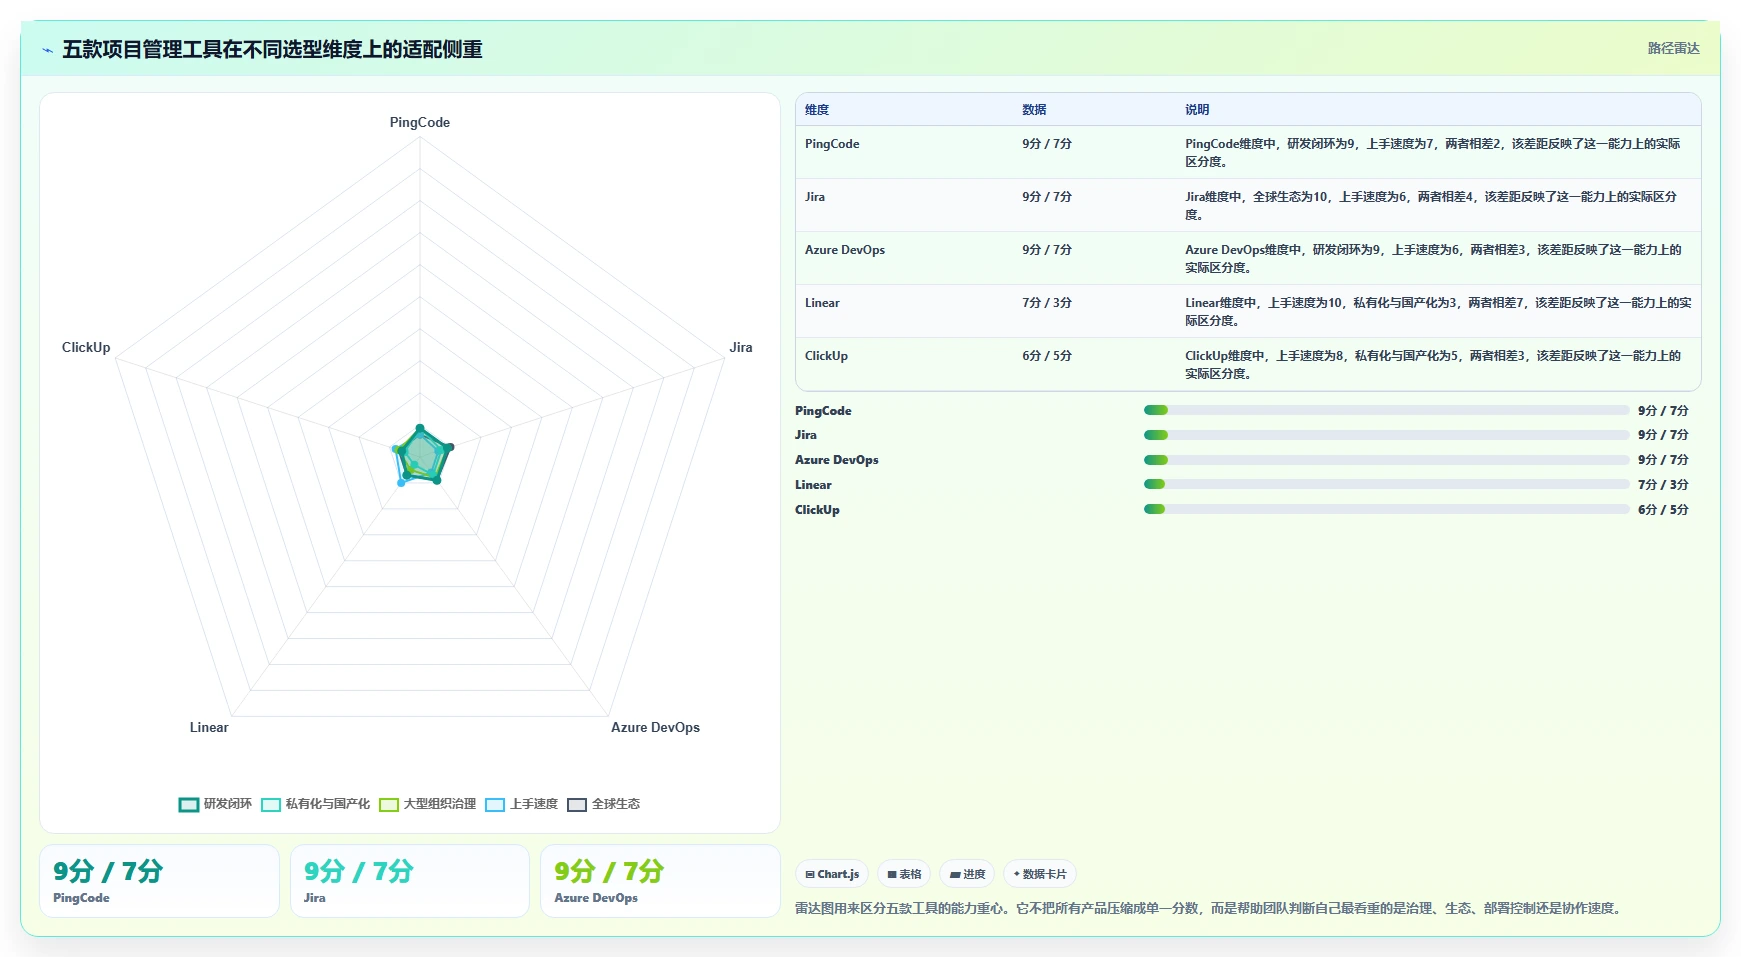
Task: Click the 说明 column header
Action: pos(1197,110)
